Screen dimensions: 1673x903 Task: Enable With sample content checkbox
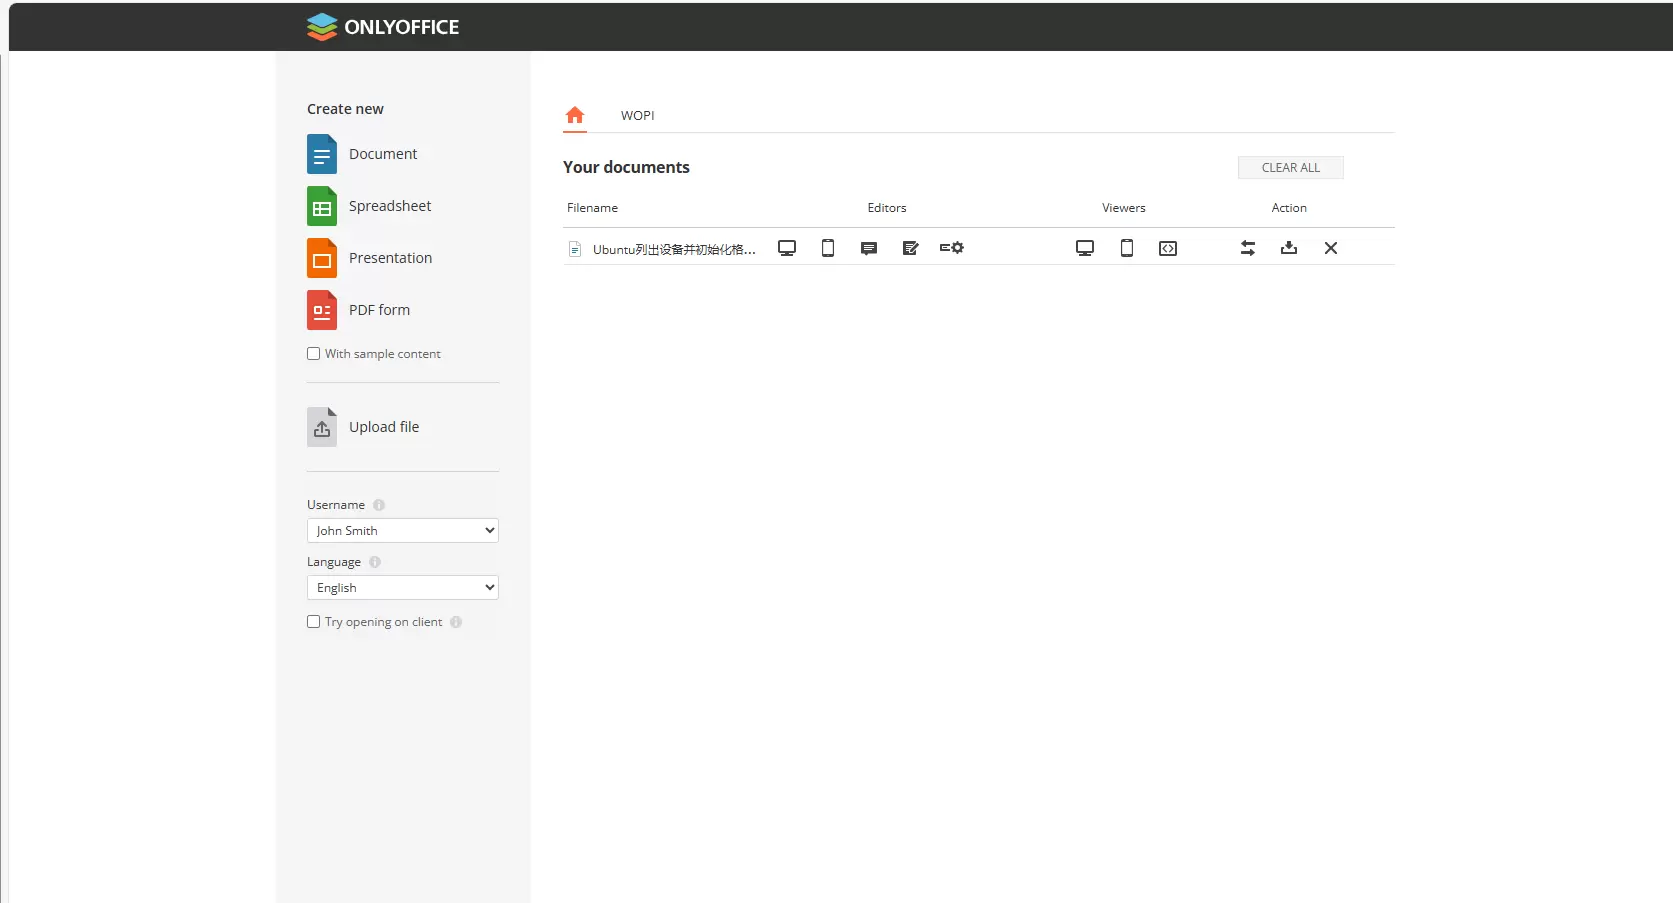pyautogui.click(x=314, y=354)
